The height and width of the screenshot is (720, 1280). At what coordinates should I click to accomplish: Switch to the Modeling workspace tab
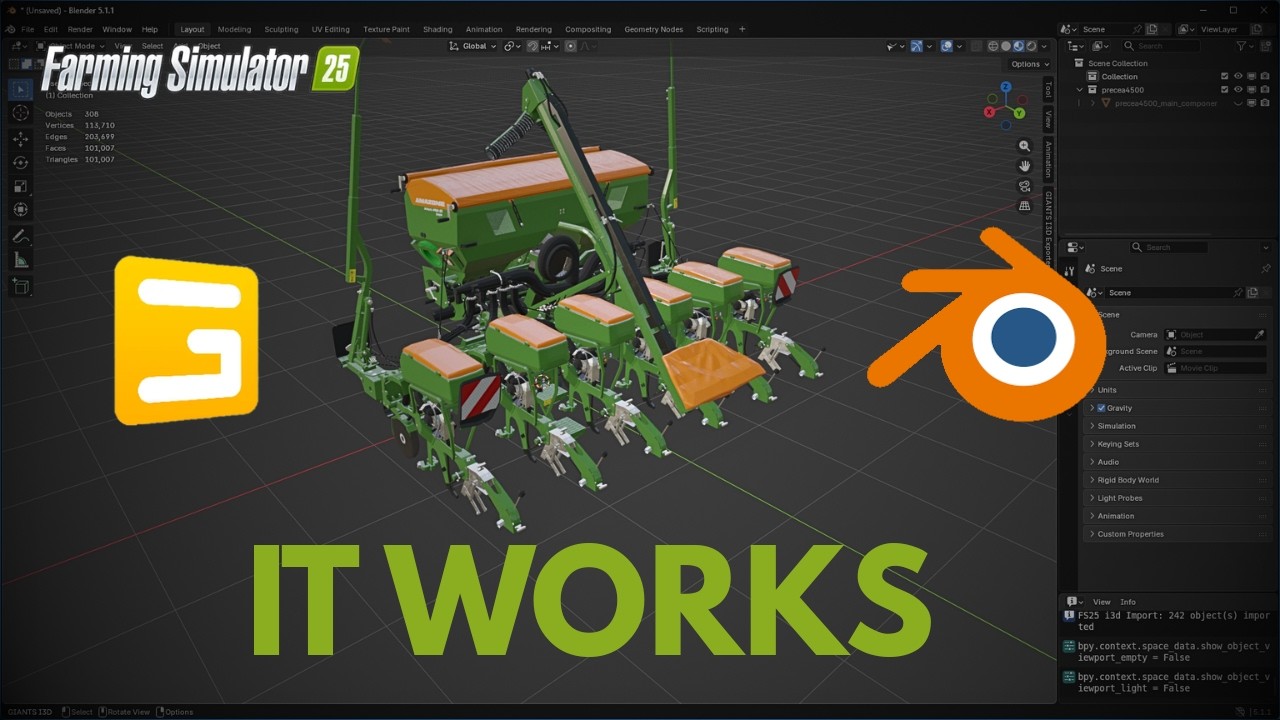(234, 29)
